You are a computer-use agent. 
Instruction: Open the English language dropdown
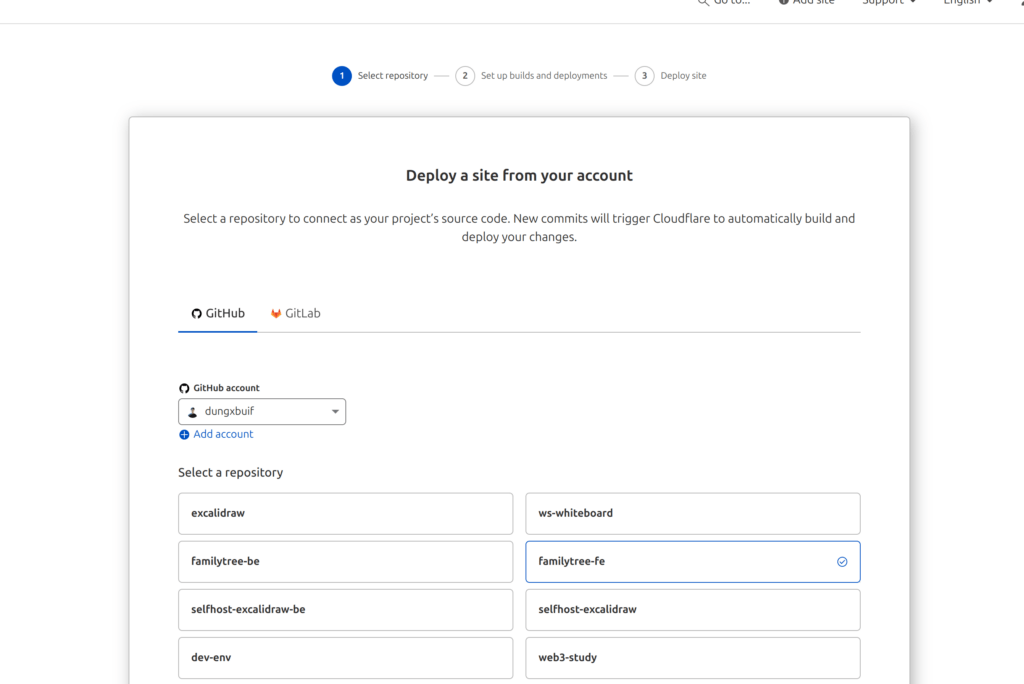coord(968,3)
